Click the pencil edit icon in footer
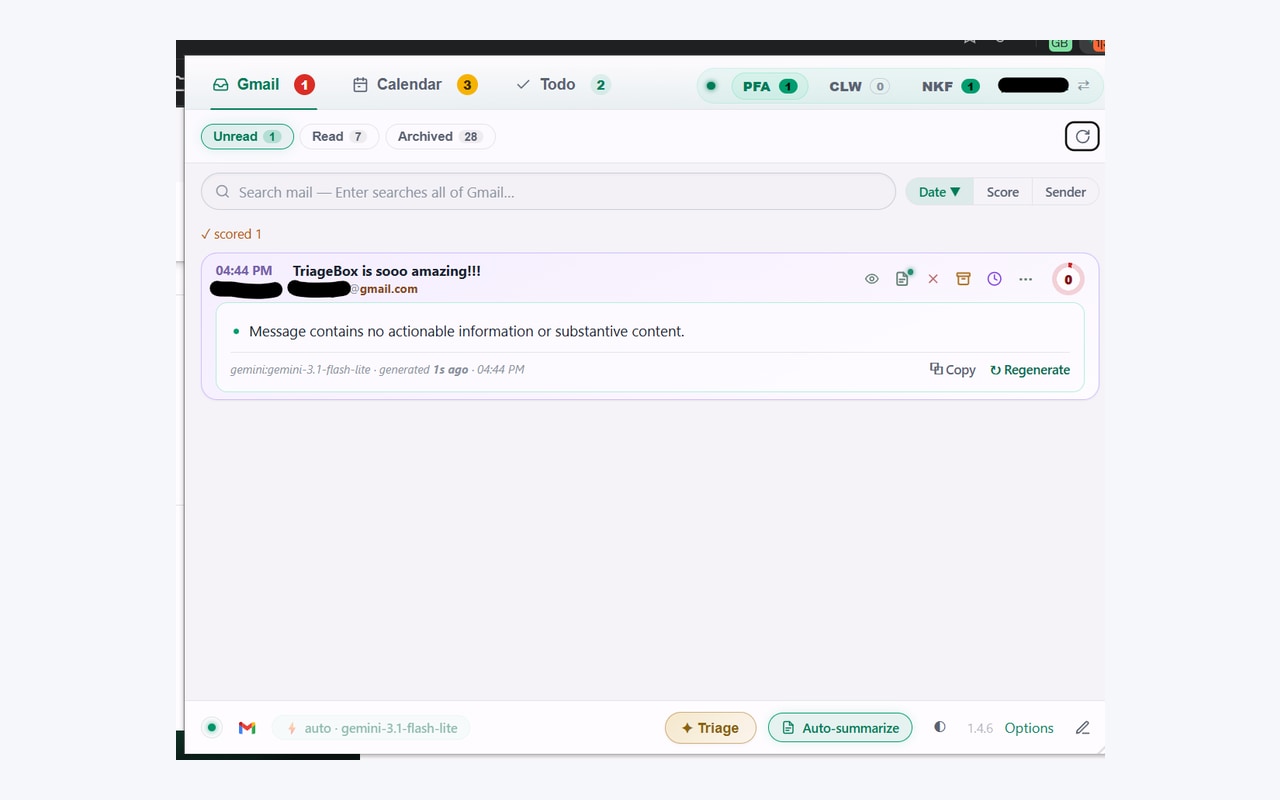This screenshot has width=1280, height=800. pos(1083,728)
